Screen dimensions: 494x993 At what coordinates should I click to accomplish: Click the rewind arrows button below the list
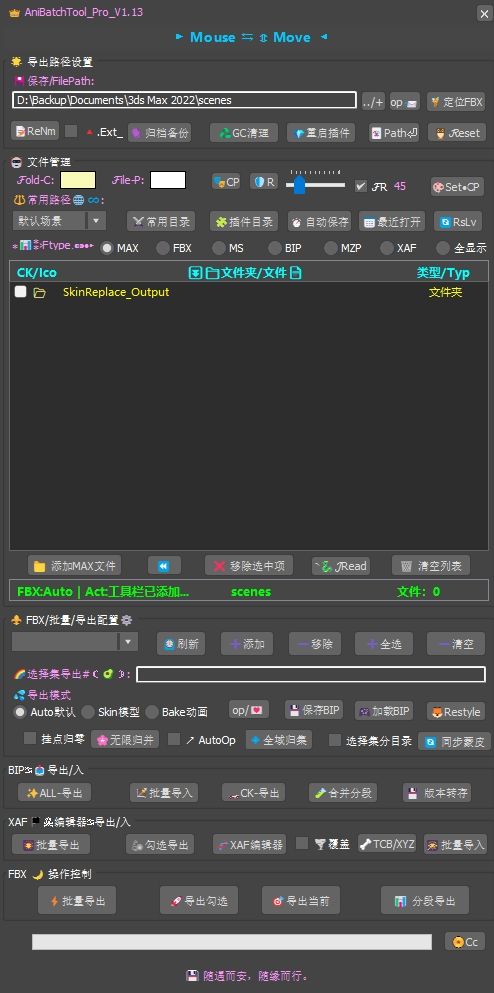click(x=165, y=566)
